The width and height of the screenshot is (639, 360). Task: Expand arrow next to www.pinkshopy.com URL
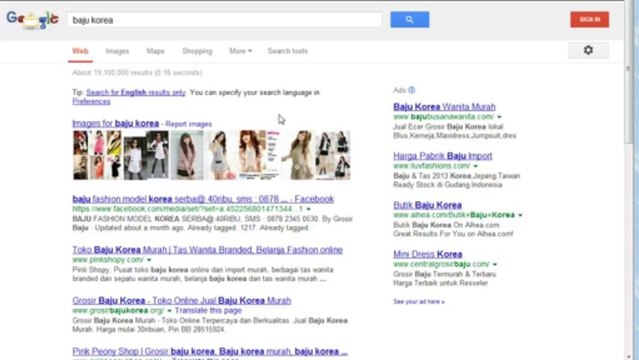pyautogui.click(x=149, y=260)
